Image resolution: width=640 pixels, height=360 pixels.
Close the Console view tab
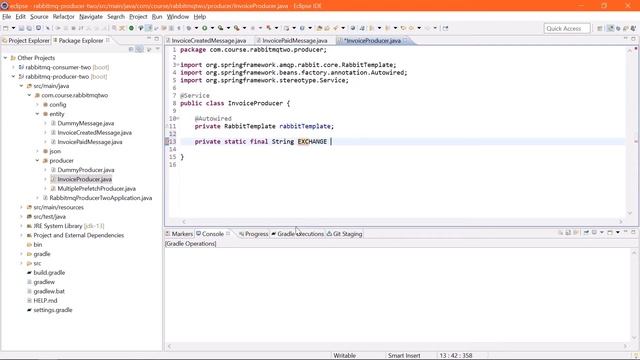point(228,233)
